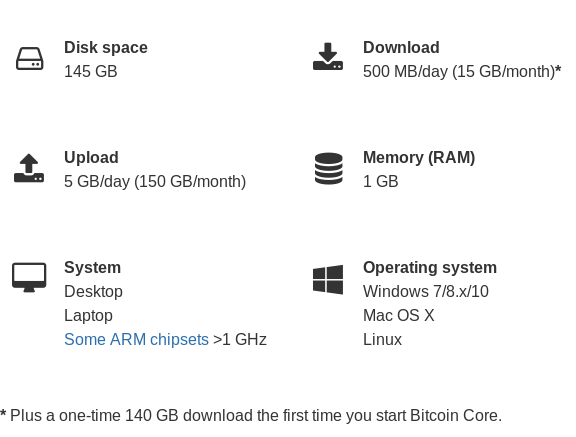Click the Disk space heading
Image resolution: width=576 pixels, height=437 pixels.
tap(106, 48)
